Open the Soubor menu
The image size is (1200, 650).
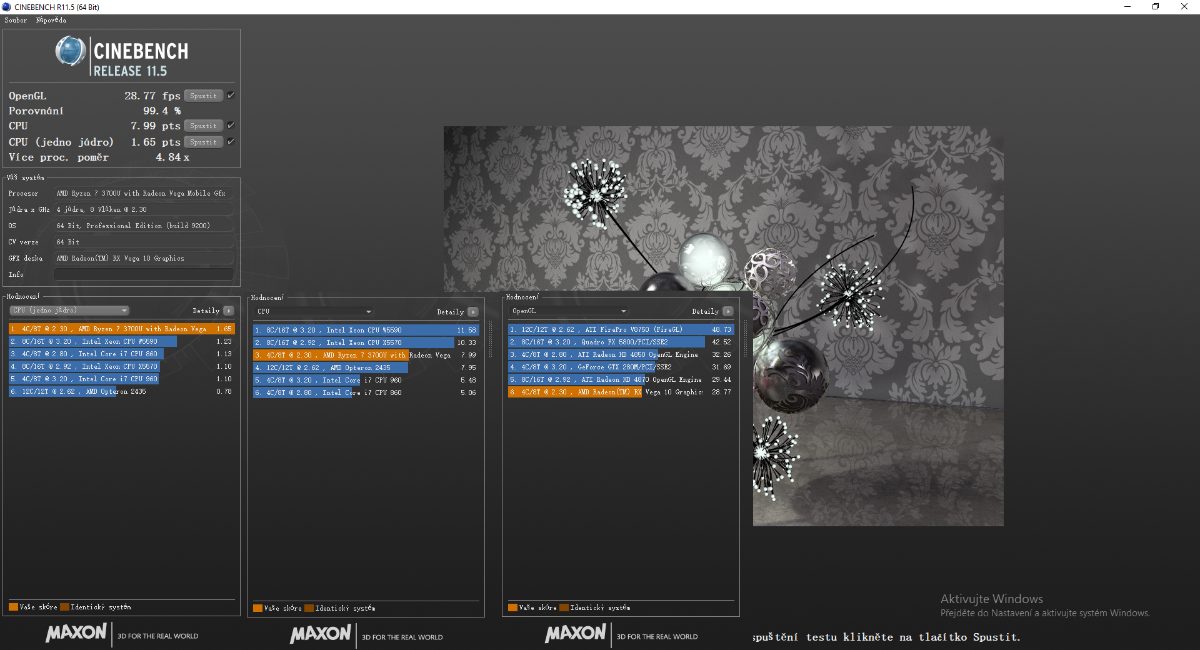click(15, 20)
